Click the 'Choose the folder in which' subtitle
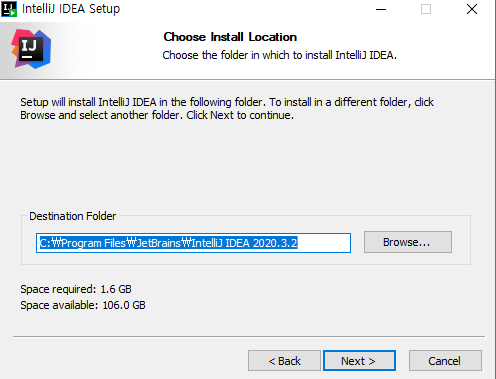The width and height of the screenshot is (496, 379). coord(279,55)
